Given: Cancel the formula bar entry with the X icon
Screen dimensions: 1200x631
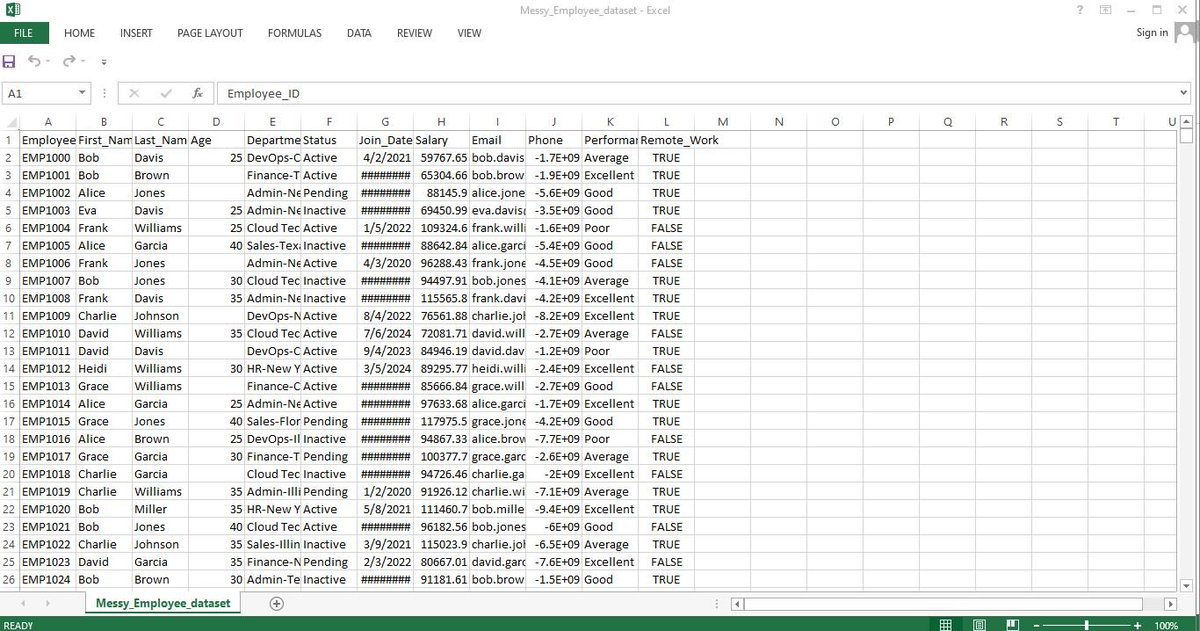Looking at the screenshot, I should [135, 93].
